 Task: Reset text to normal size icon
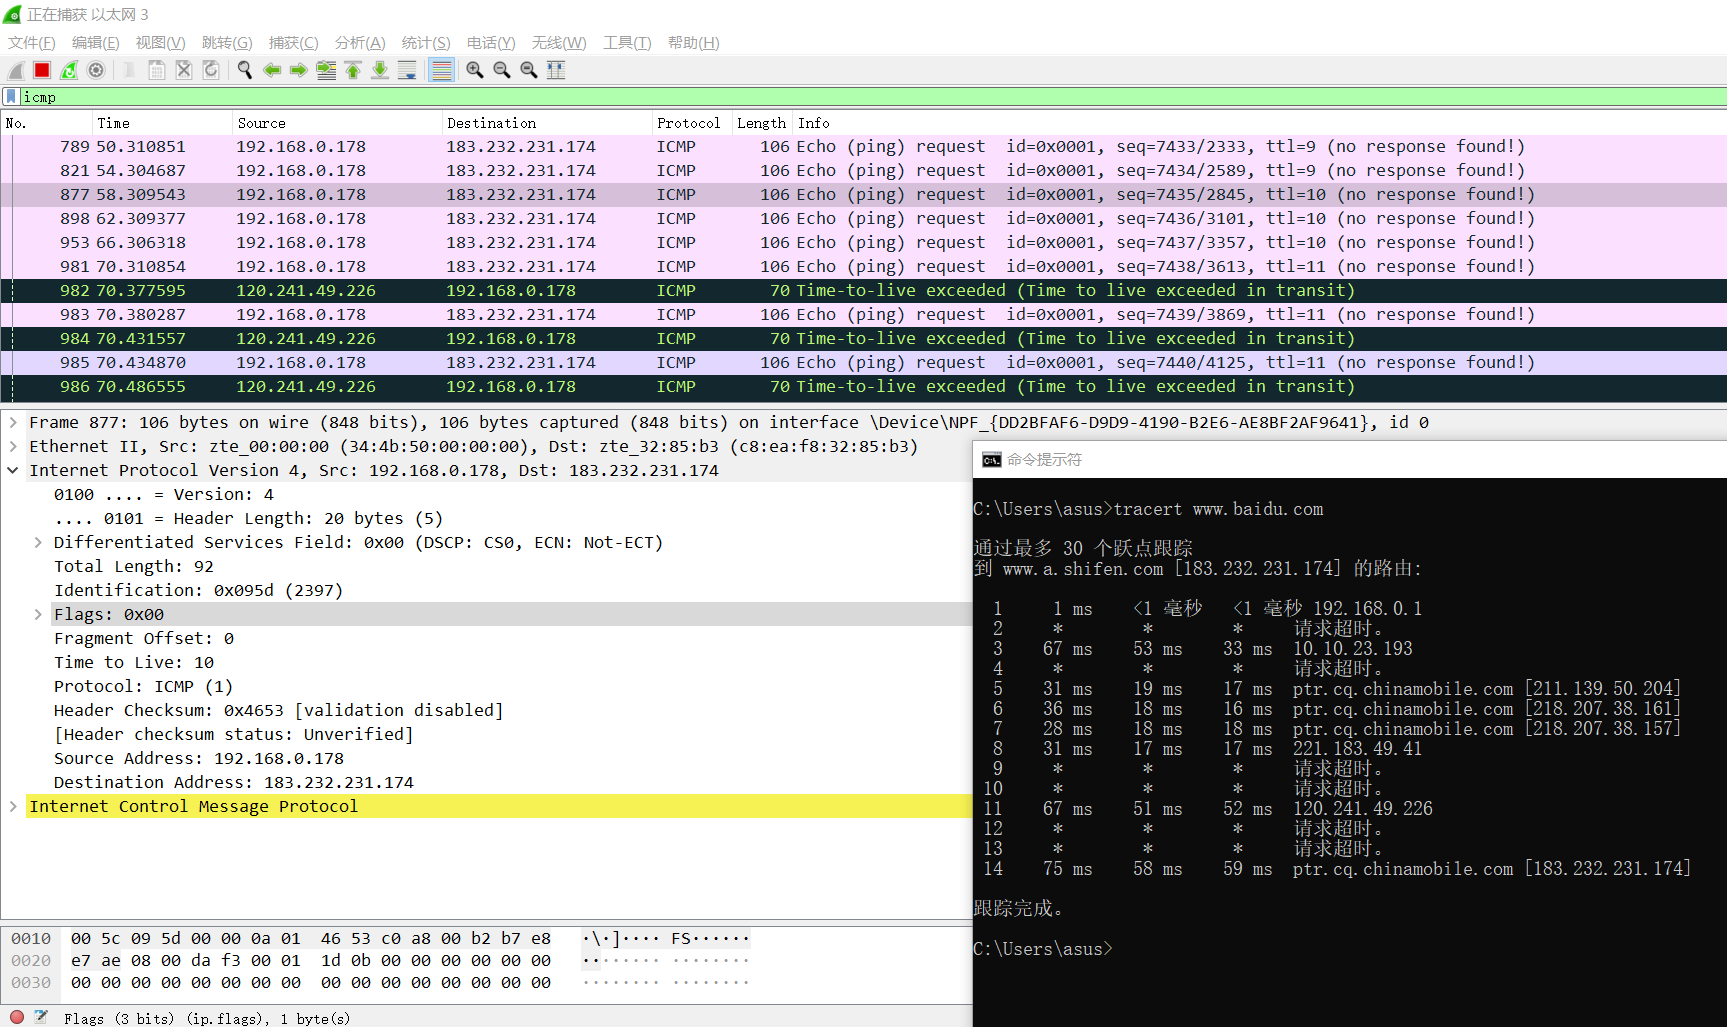(x=529, y=70)
